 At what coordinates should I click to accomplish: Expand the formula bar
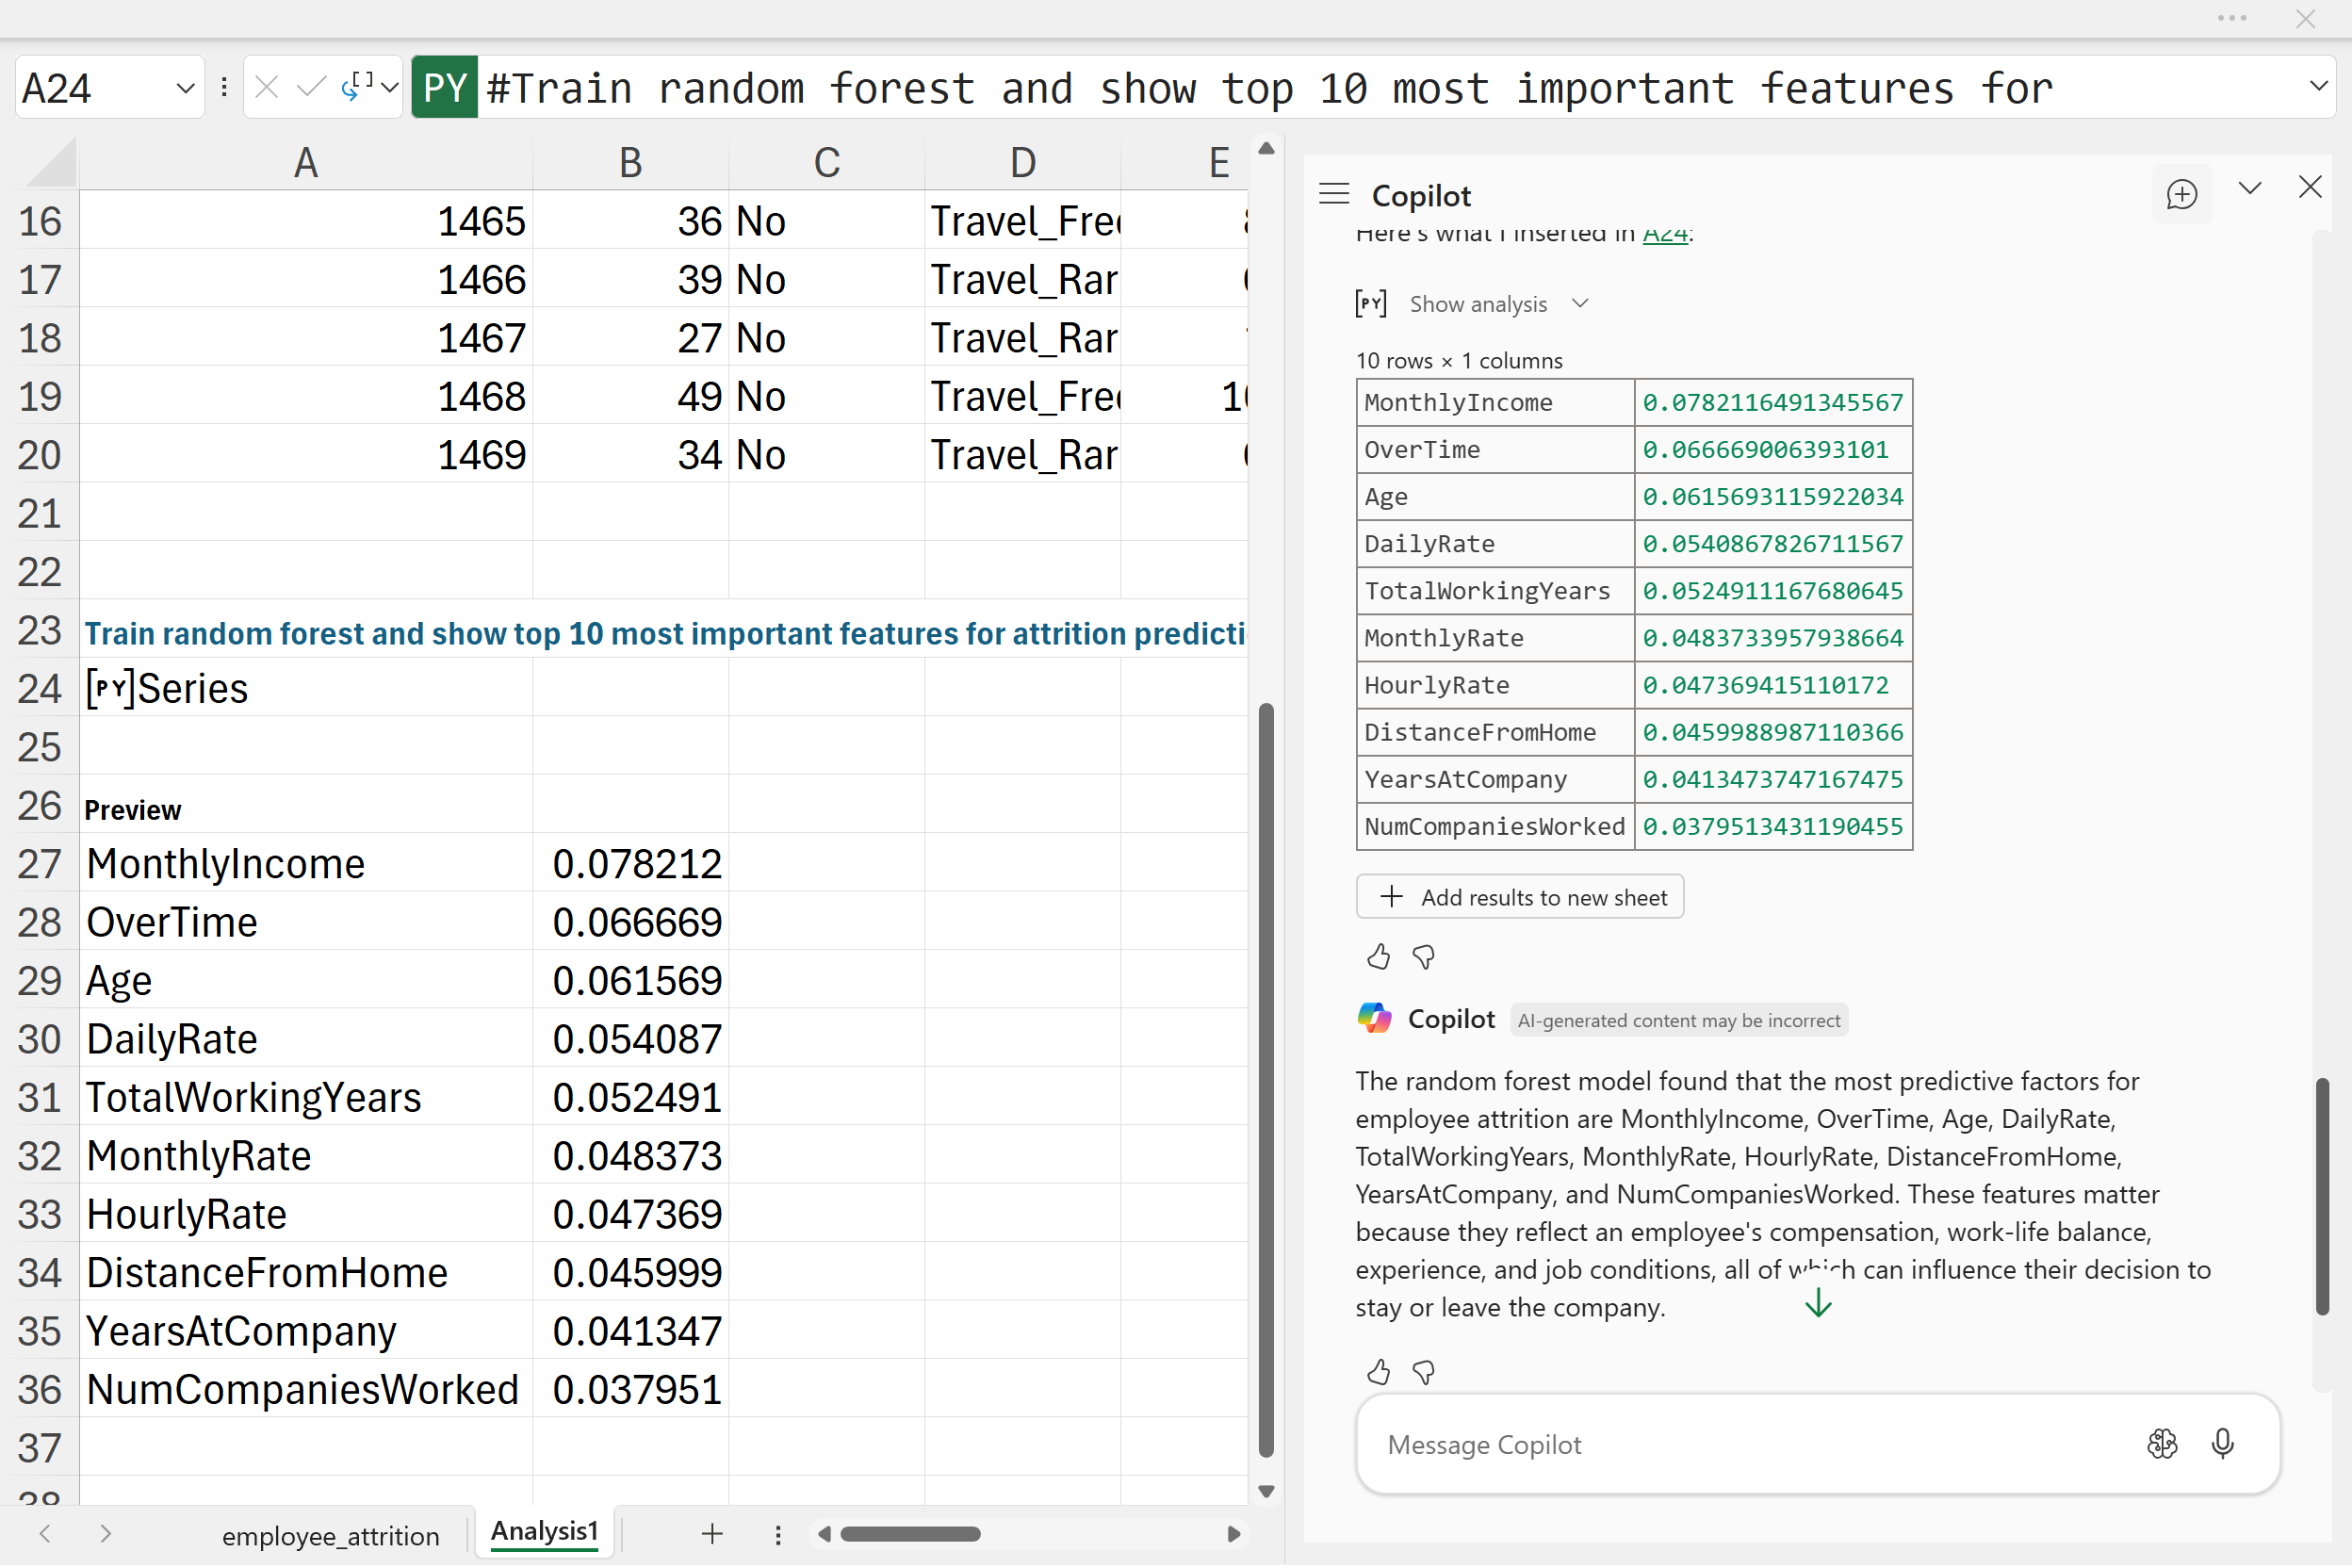tap(2318, 86)
